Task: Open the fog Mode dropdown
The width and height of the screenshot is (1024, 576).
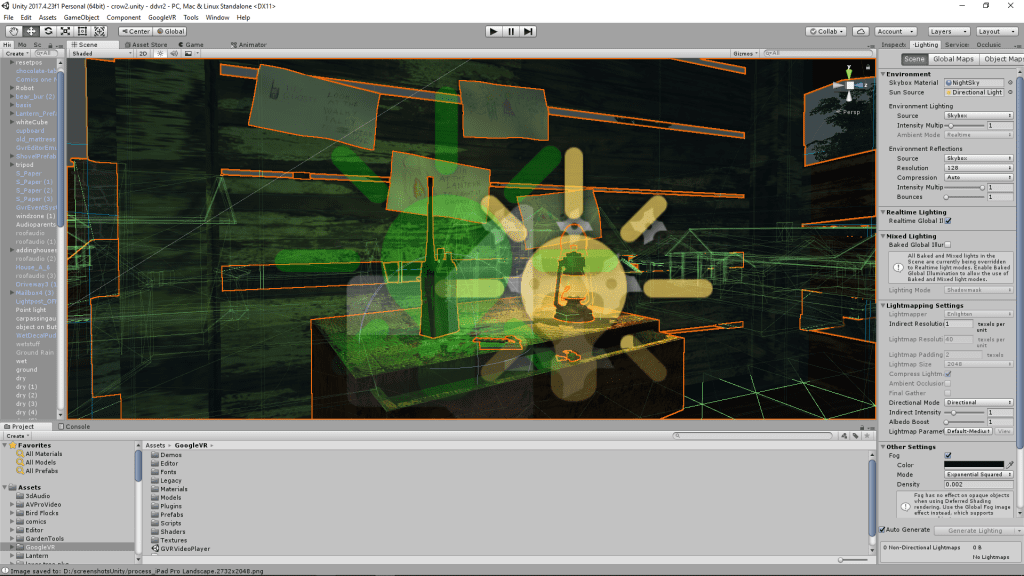Action: [979, 474]
